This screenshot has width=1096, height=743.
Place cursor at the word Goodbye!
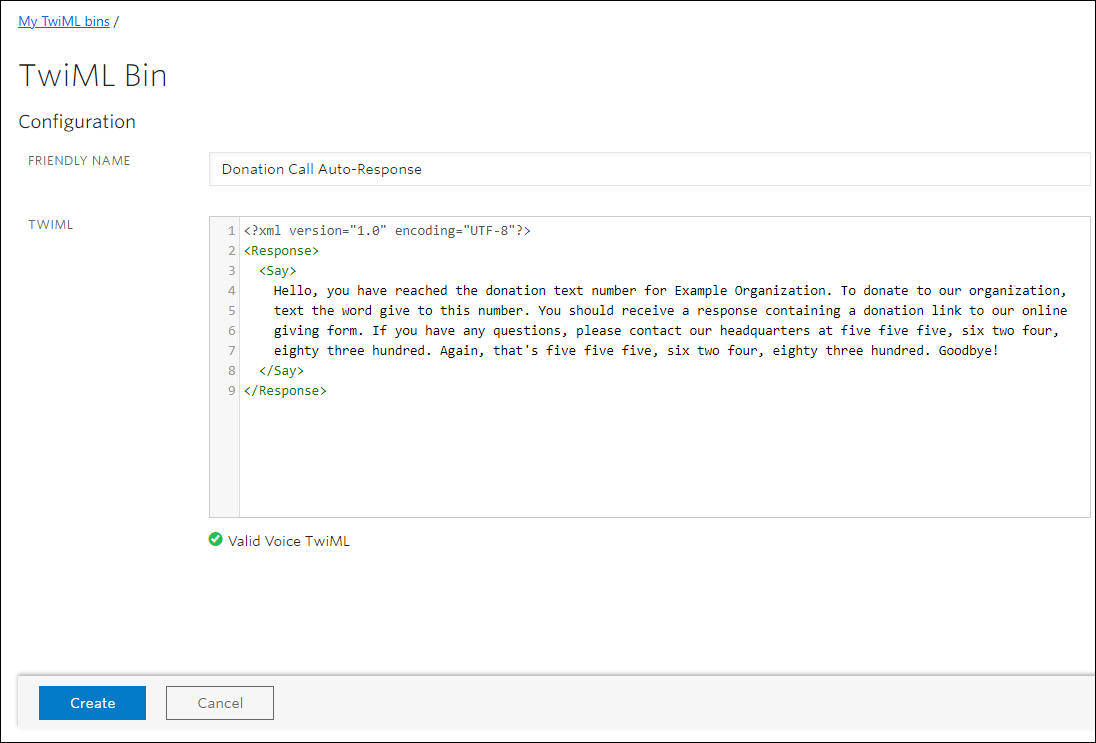[967, 351]
